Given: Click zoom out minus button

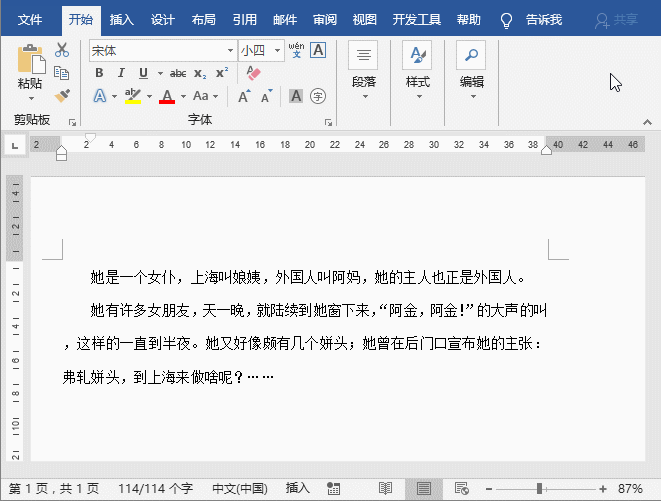Looking at the screenshot, I should coord(489,489).
